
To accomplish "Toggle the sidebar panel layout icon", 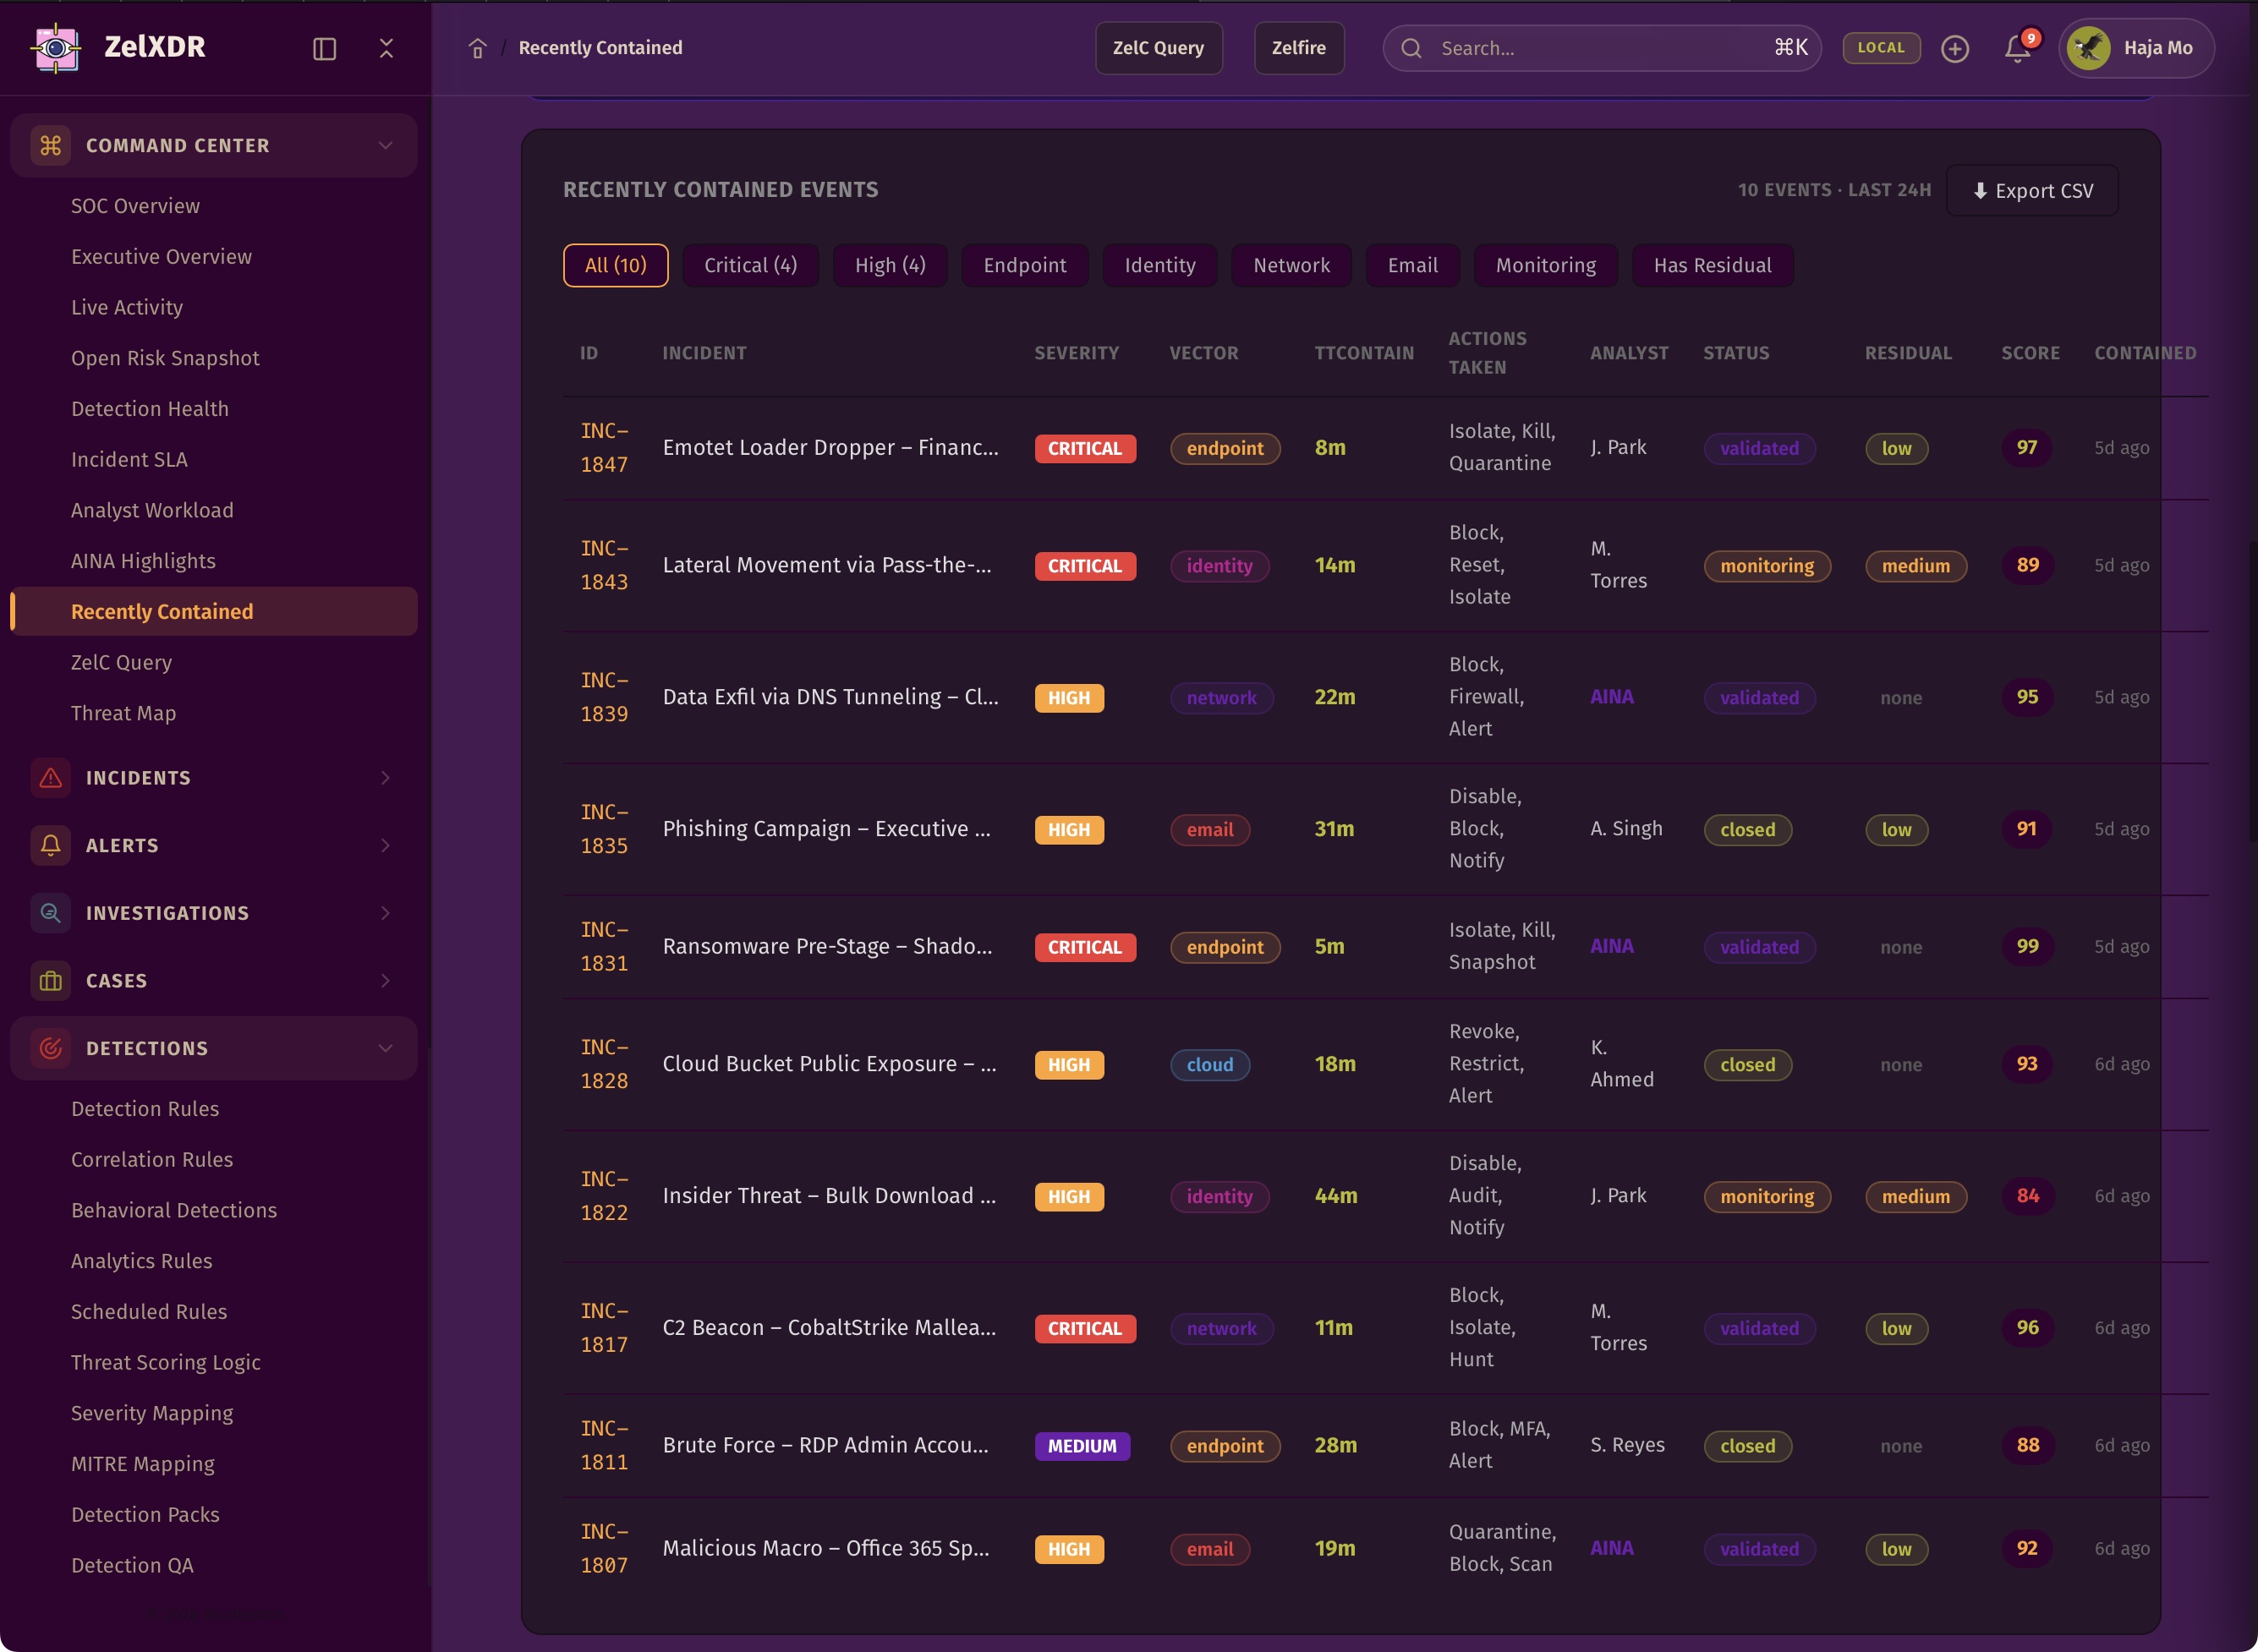I will tap(324, 48).
